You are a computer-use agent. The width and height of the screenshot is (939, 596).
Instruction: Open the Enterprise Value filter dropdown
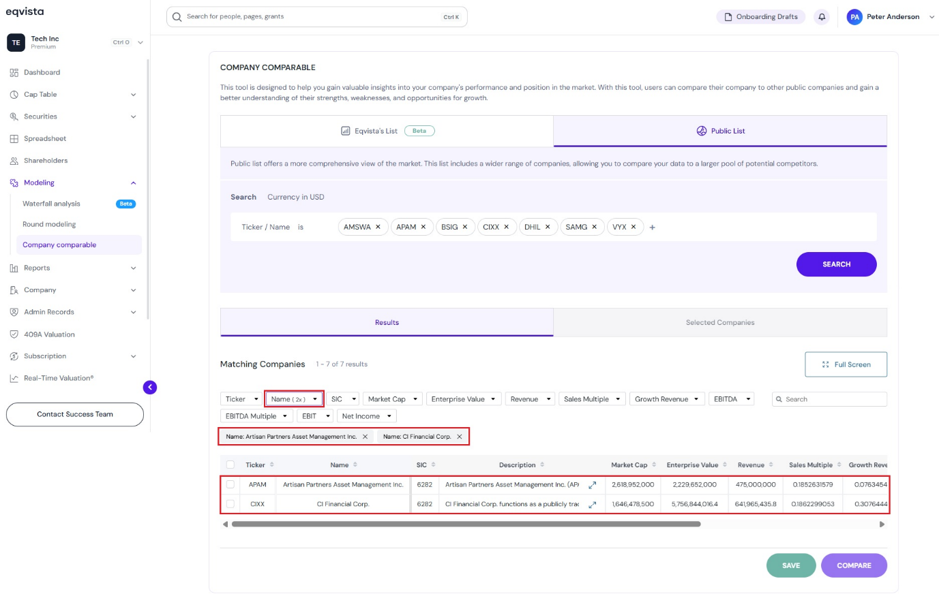(x=463, y=399)
